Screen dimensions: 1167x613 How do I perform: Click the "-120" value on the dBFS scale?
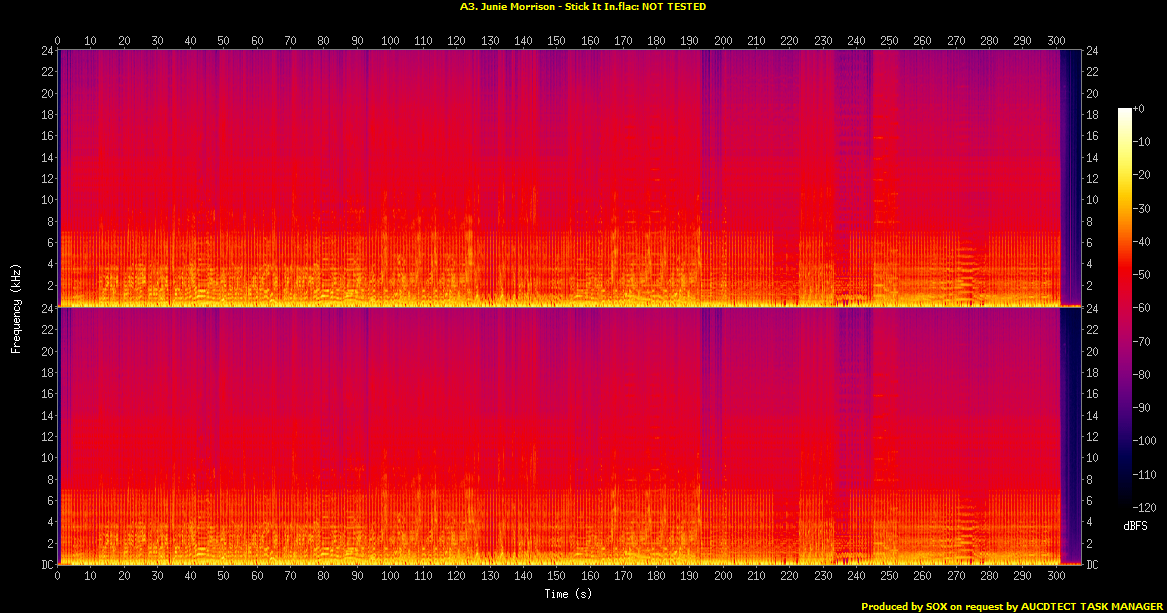[x=1144, y=507]
